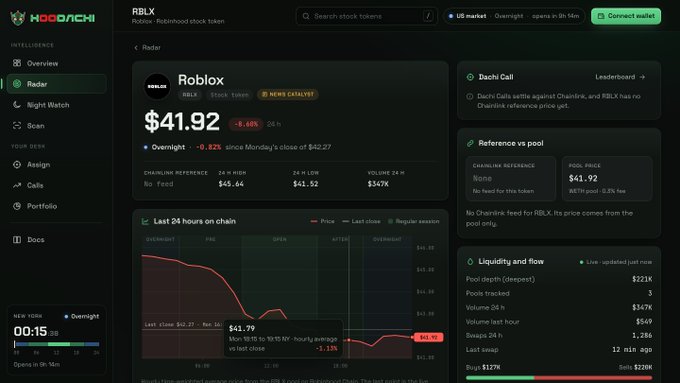
Task: Open the Overview page icon
Action: (17, 63)
